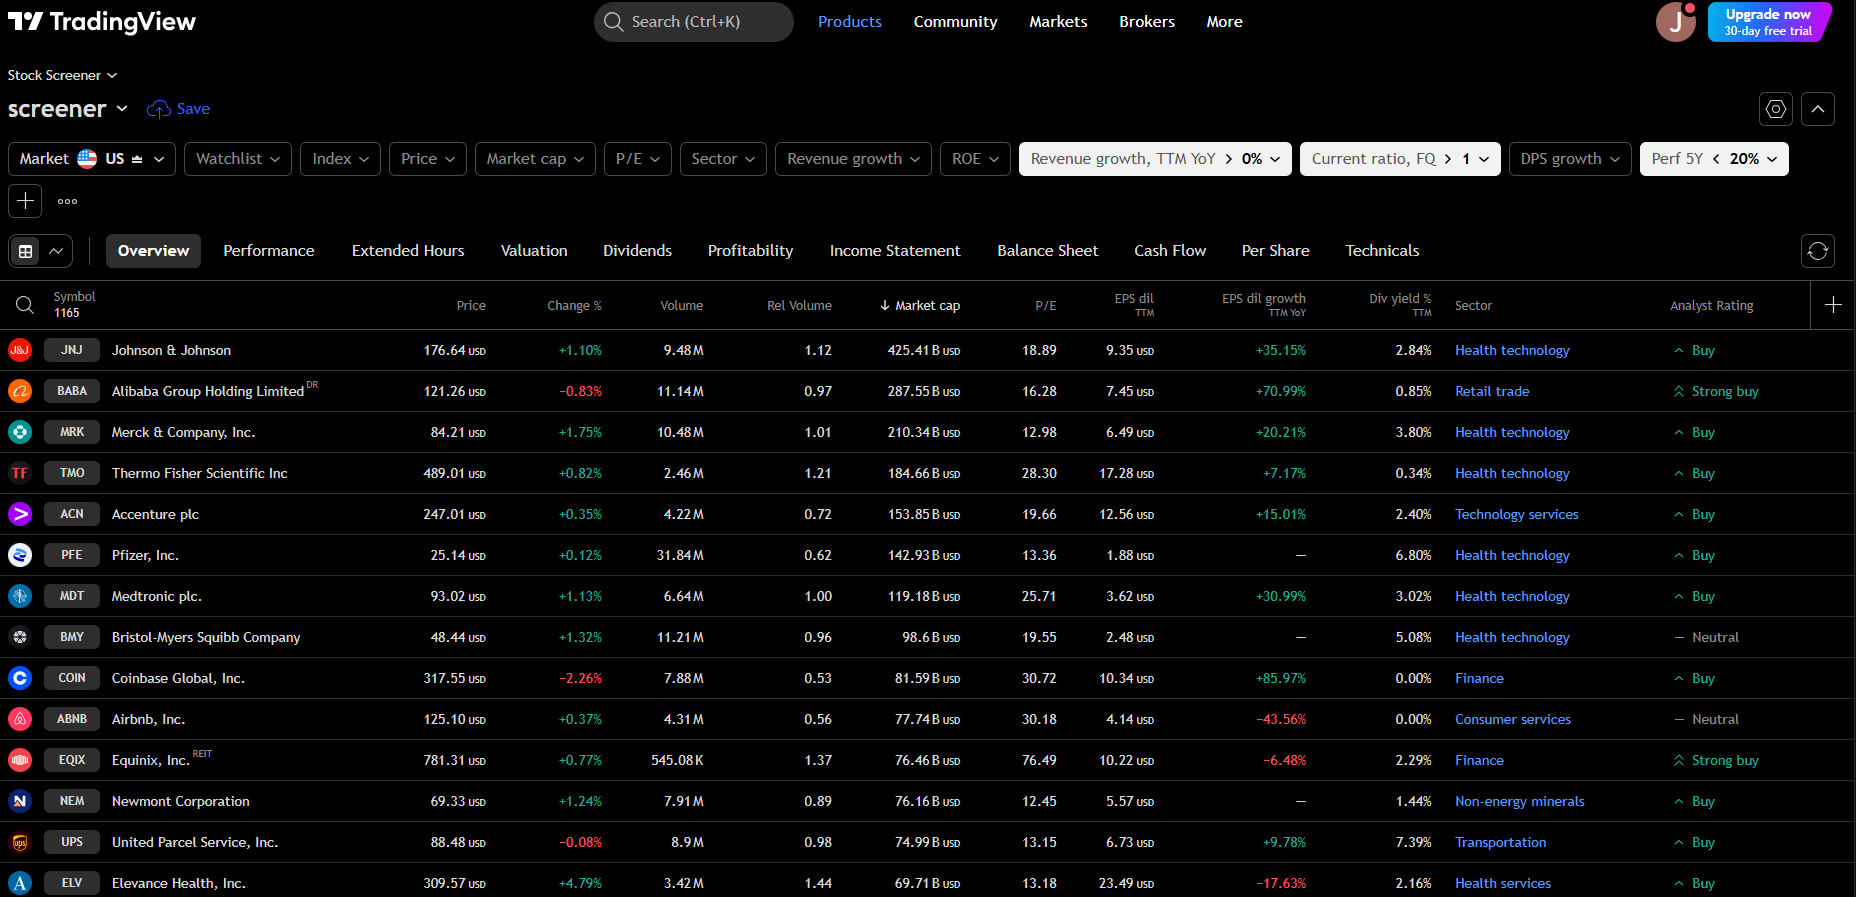
Task: Click the Search input box
Action: pyautogui.click(x=694, y=22)
